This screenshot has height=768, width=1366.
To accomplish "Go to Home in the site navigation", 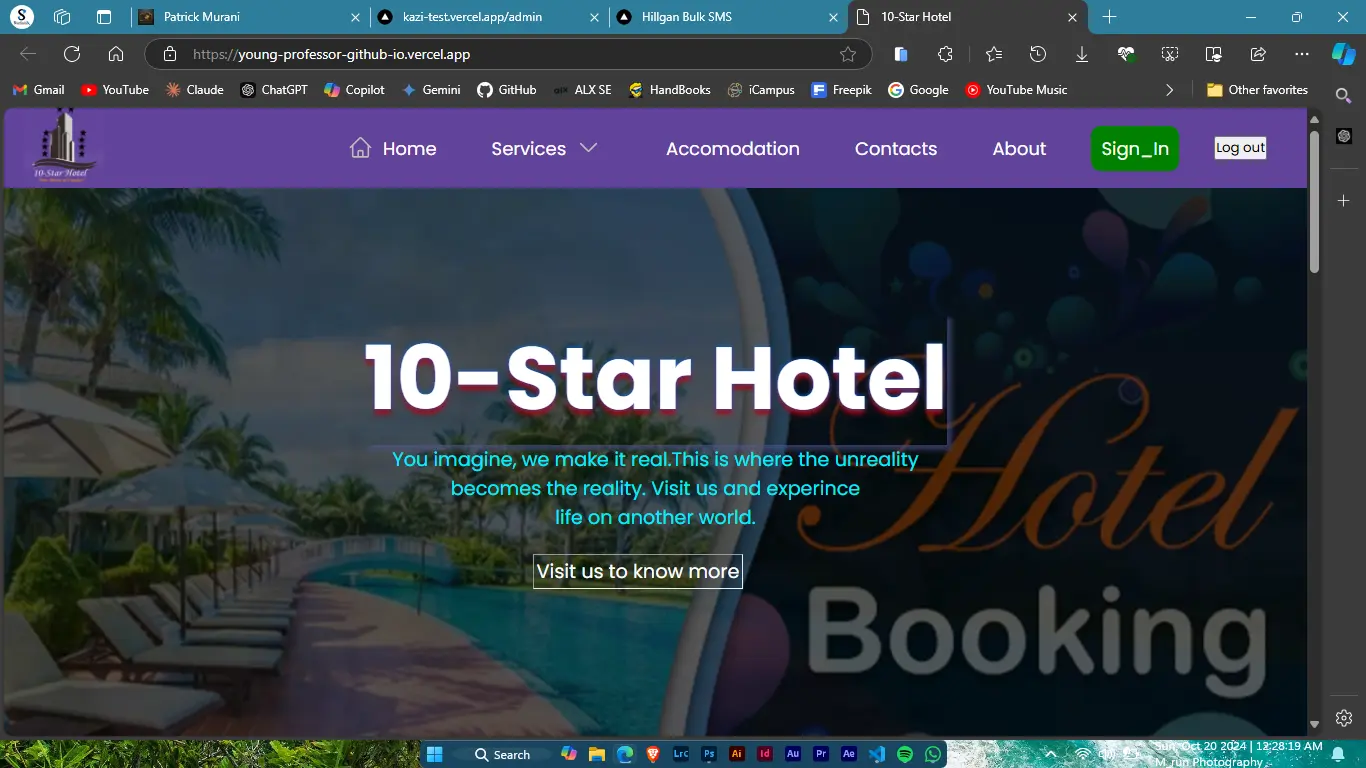I will (409, 148).
